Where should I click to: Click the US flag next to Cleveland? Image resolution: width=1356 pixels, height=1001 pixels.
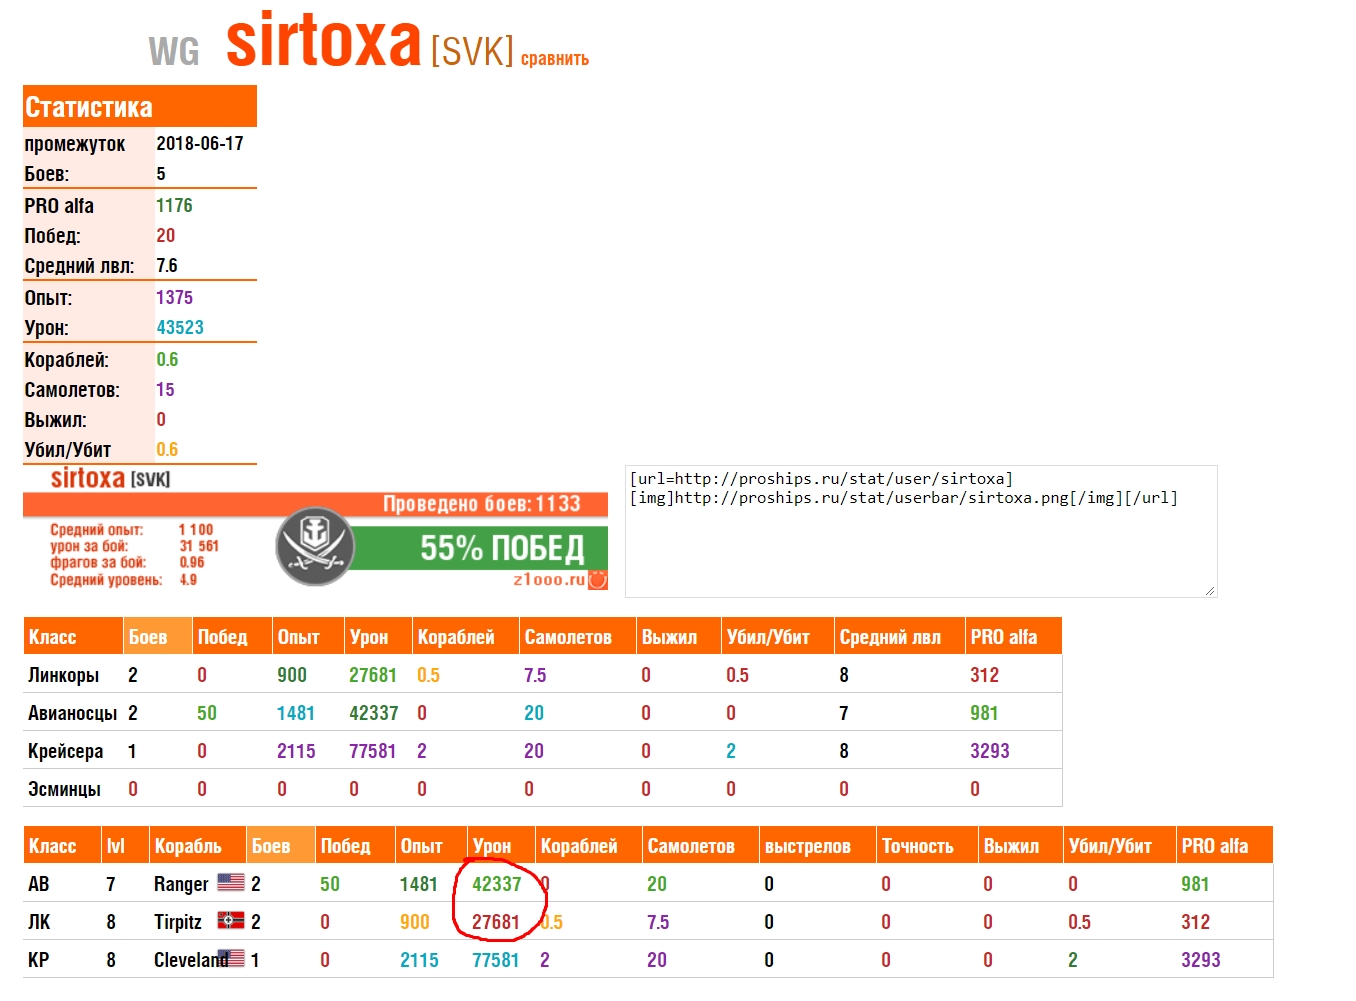(231, 958)
